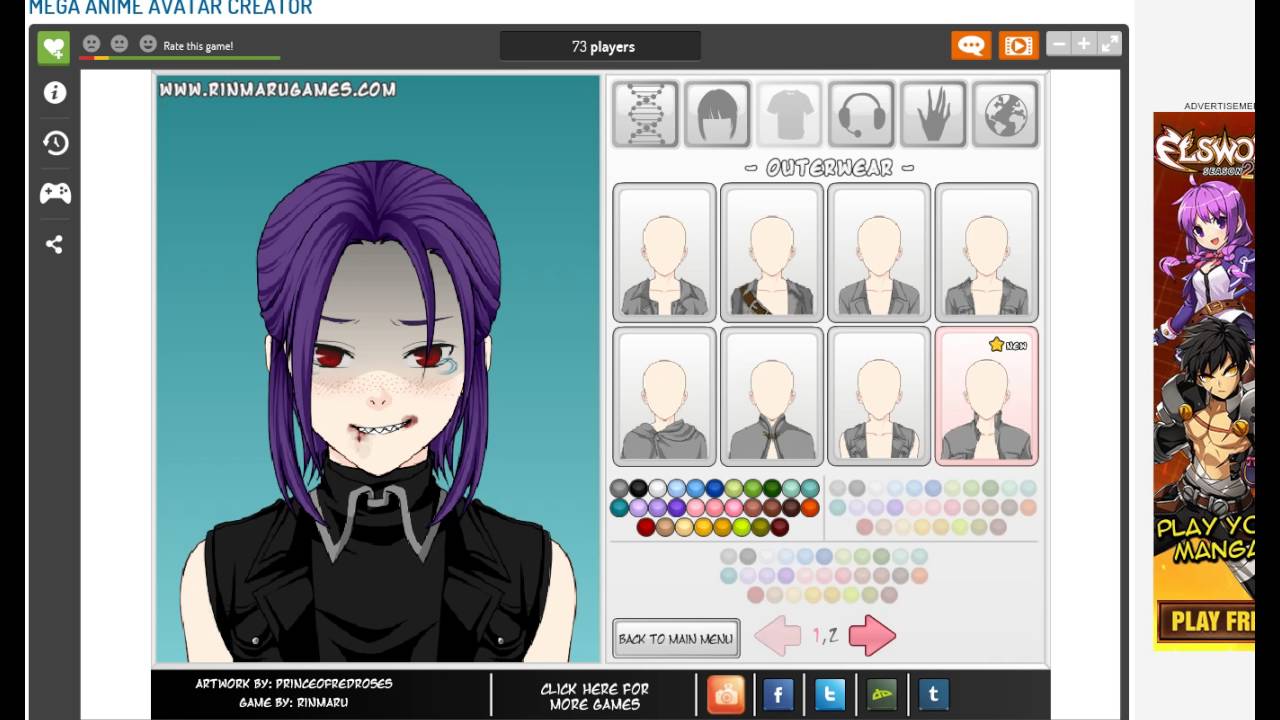Image resolution: width=1280 pixels, height=720 pixels.
Task: Share on Tumblr
Action: click(933, 694)
